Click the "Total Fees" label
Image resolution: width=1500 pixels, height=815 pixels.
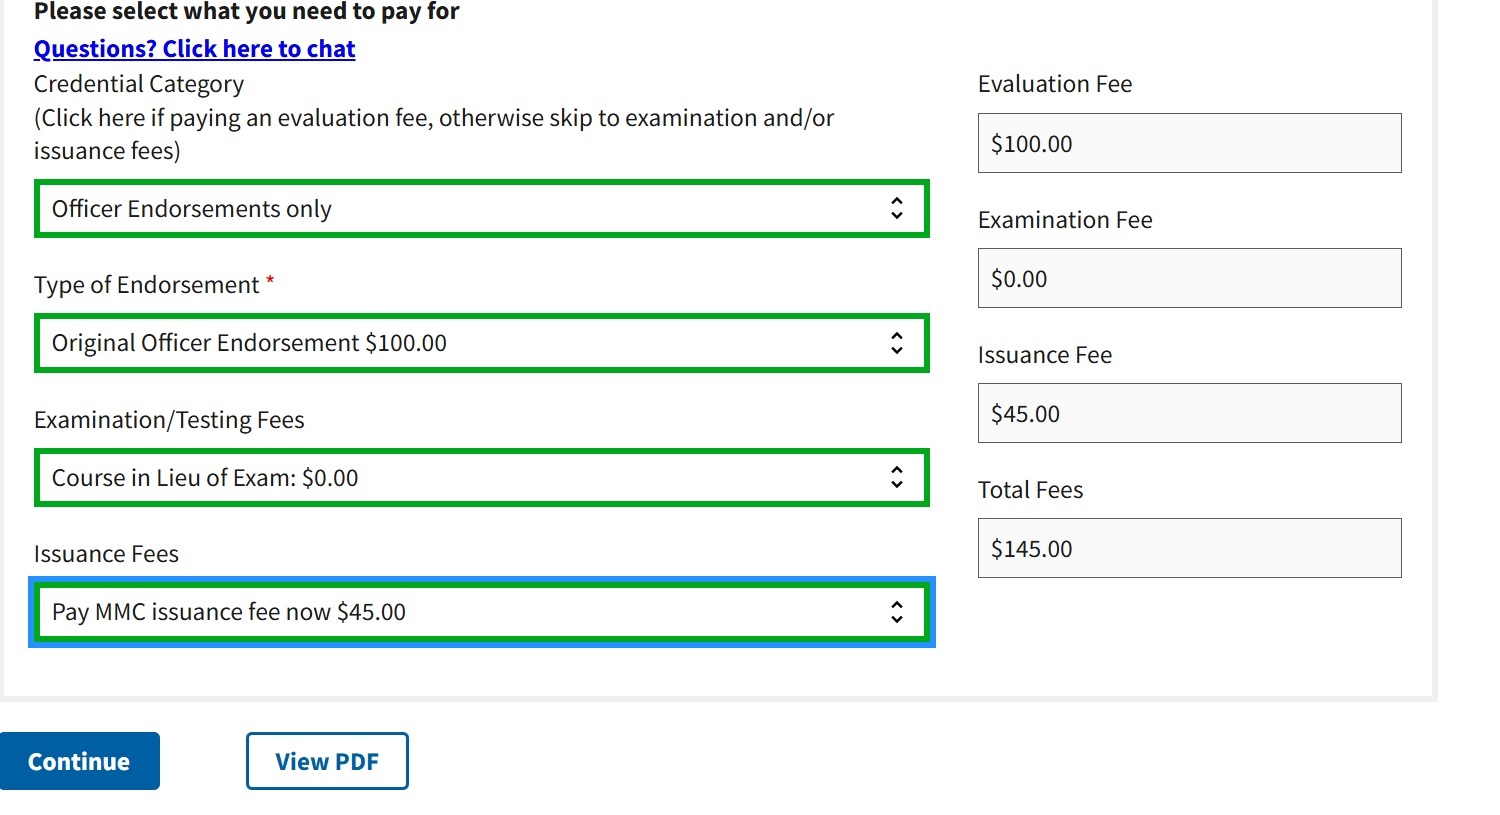coord(1030,490)
